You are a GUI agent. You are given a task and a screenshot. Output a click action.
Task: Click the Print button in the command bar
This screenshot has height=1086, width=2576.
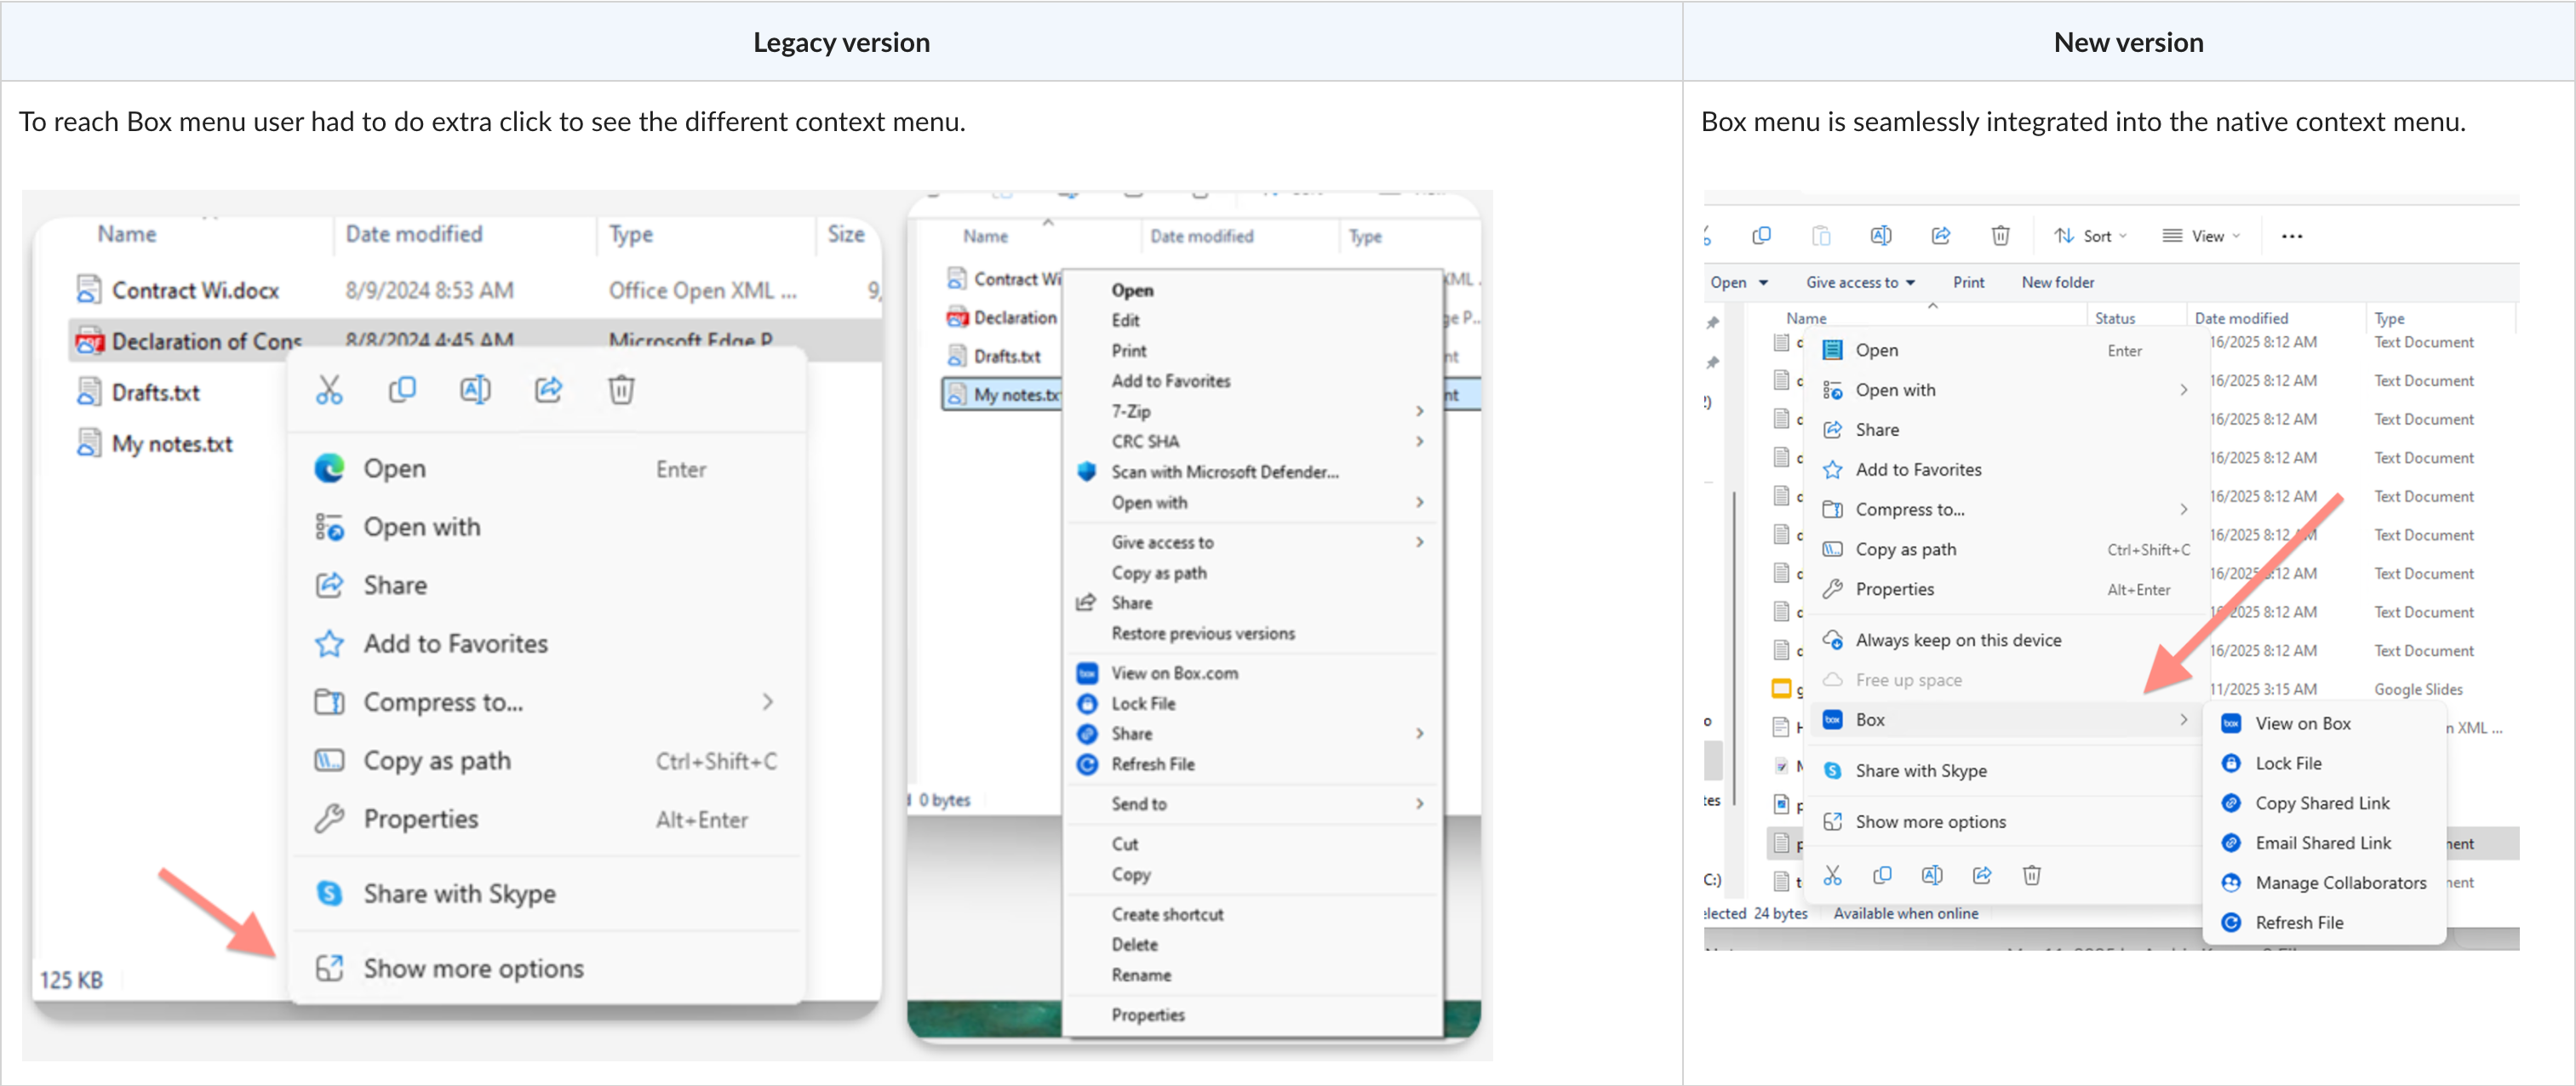tap(1967, 282)
